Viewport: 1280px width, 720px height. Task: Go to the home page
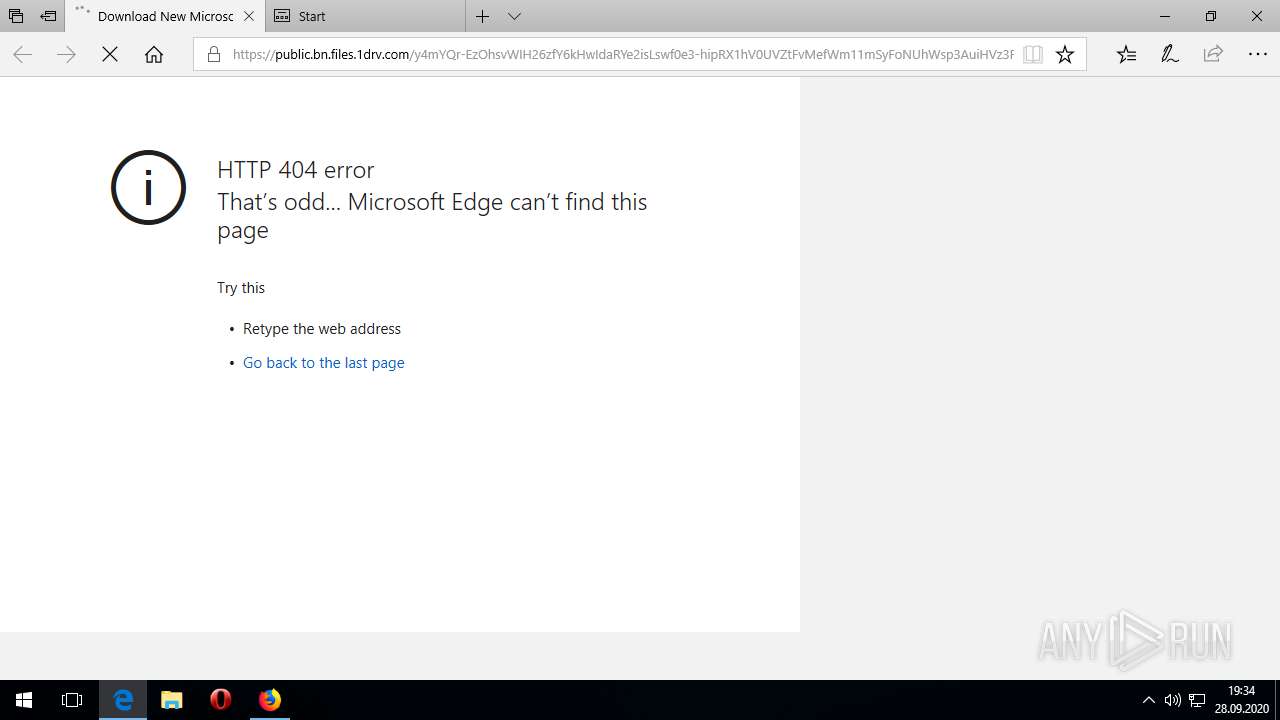[154, 55]
